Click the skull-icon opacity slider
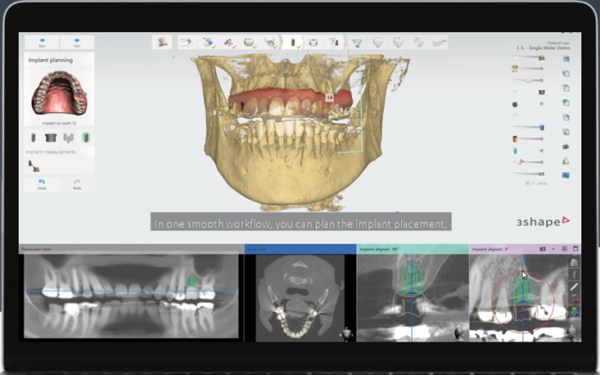 coord(528,68)
